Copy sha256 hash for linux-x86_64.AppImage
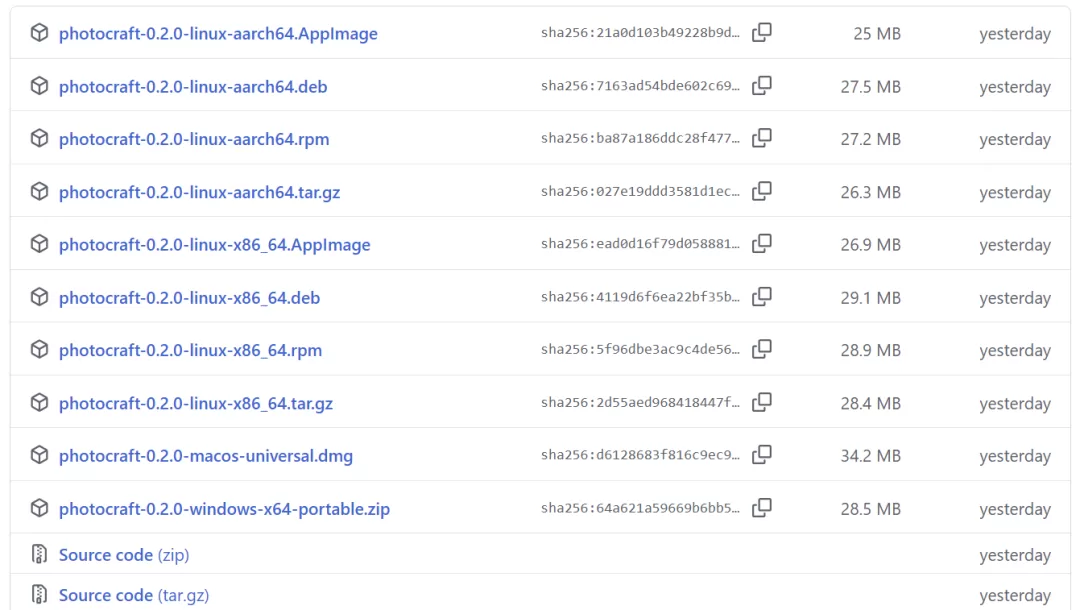The height and width of the screenshot is (610, 1080). 762,244
